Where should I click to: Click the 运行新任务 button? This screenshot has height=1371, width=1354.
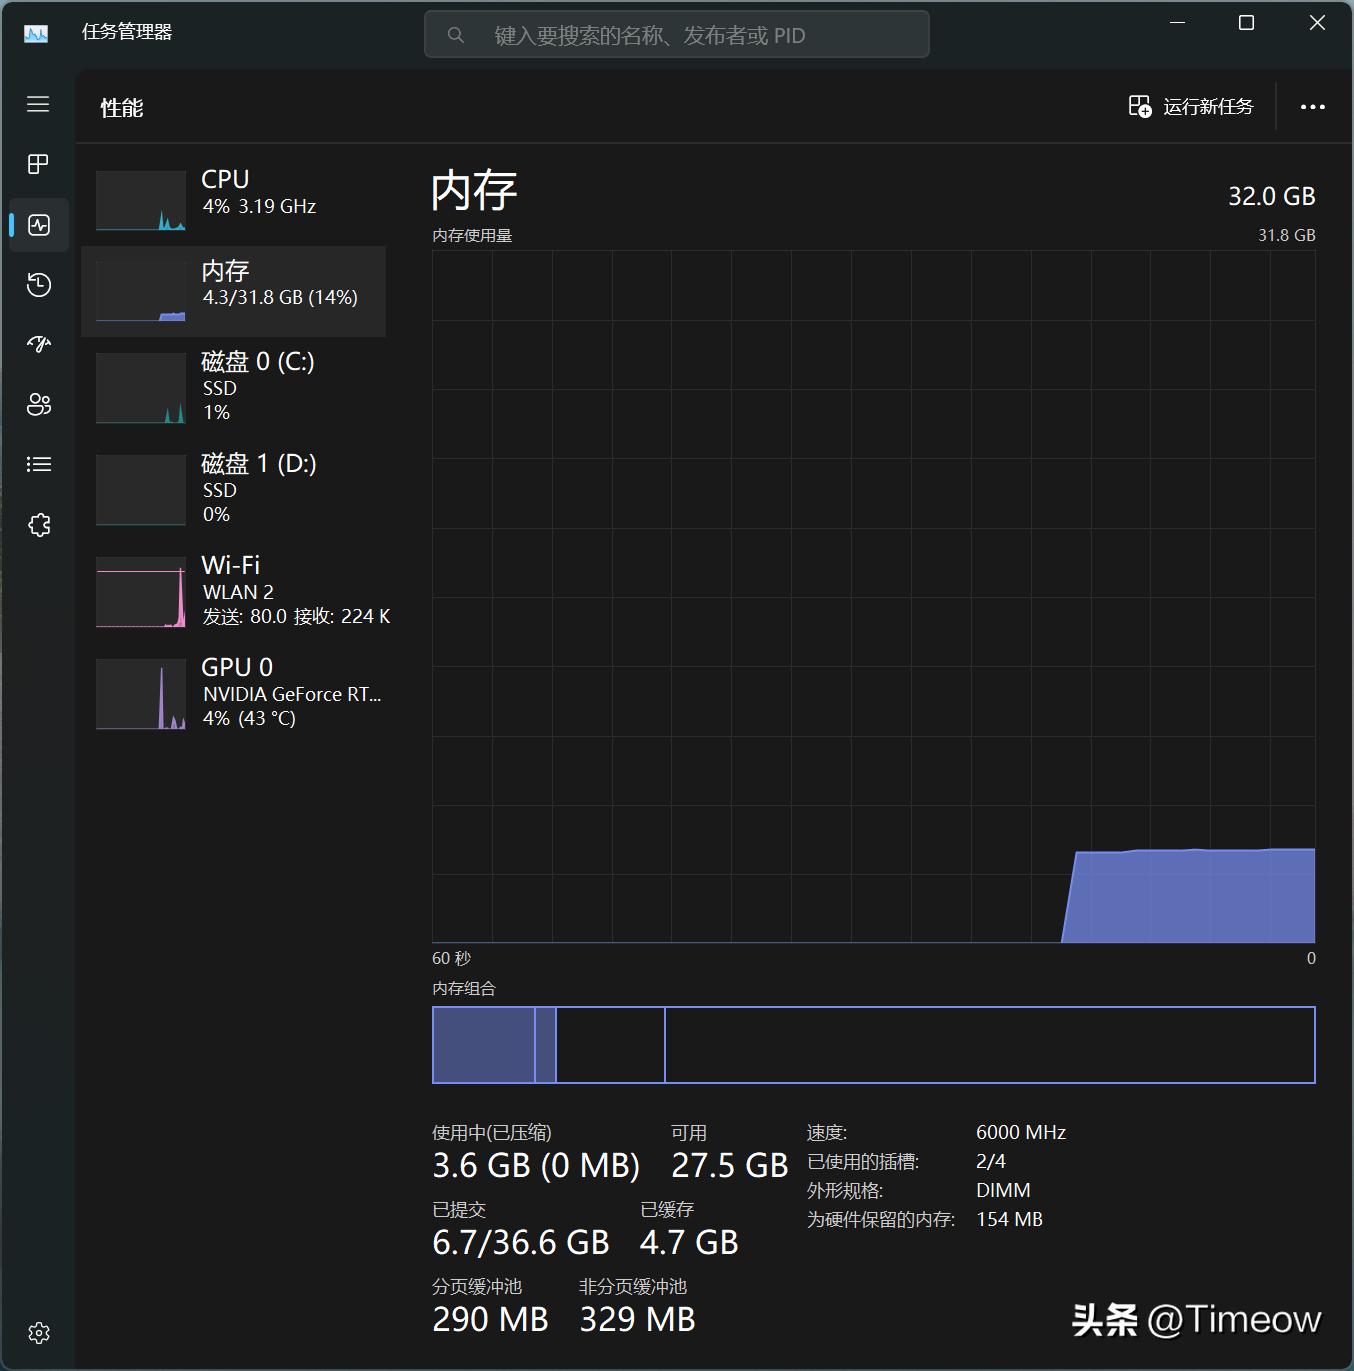tap(1192, 106)
